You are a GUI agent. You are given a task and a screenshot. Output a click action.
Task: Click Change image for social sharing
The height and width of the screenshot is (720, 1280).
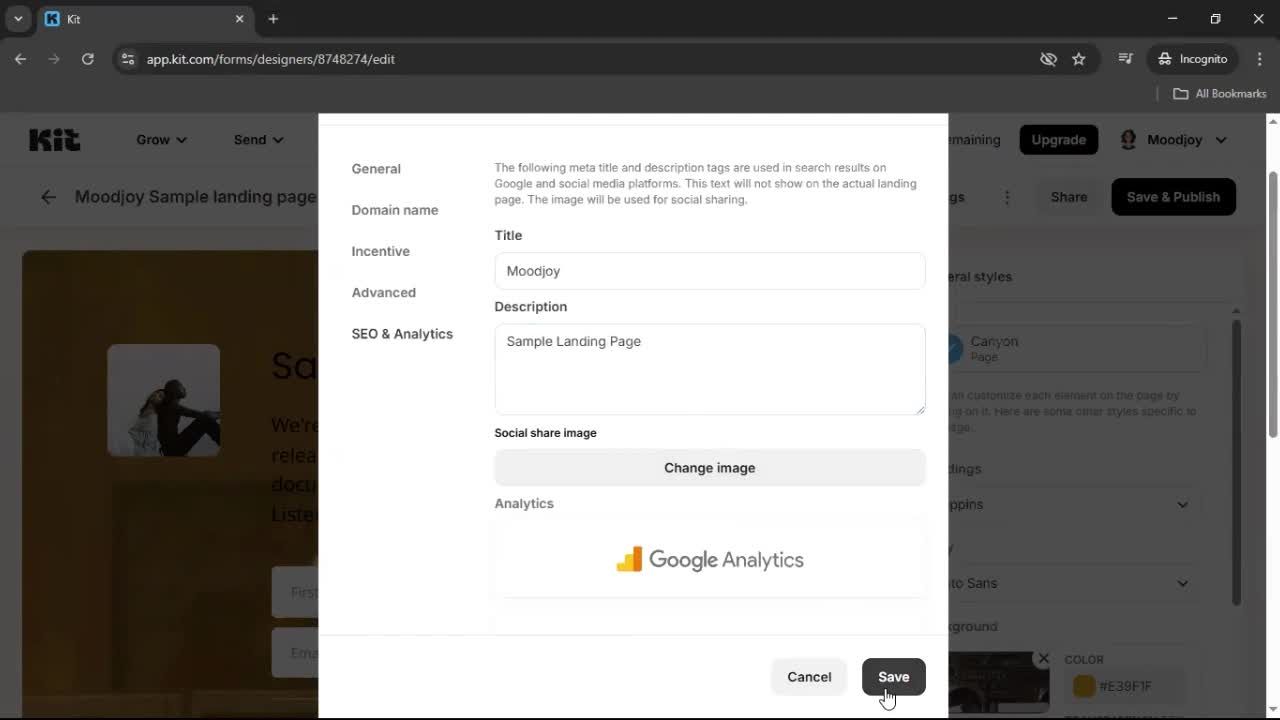pyautogui.click(x=709, y=467)
